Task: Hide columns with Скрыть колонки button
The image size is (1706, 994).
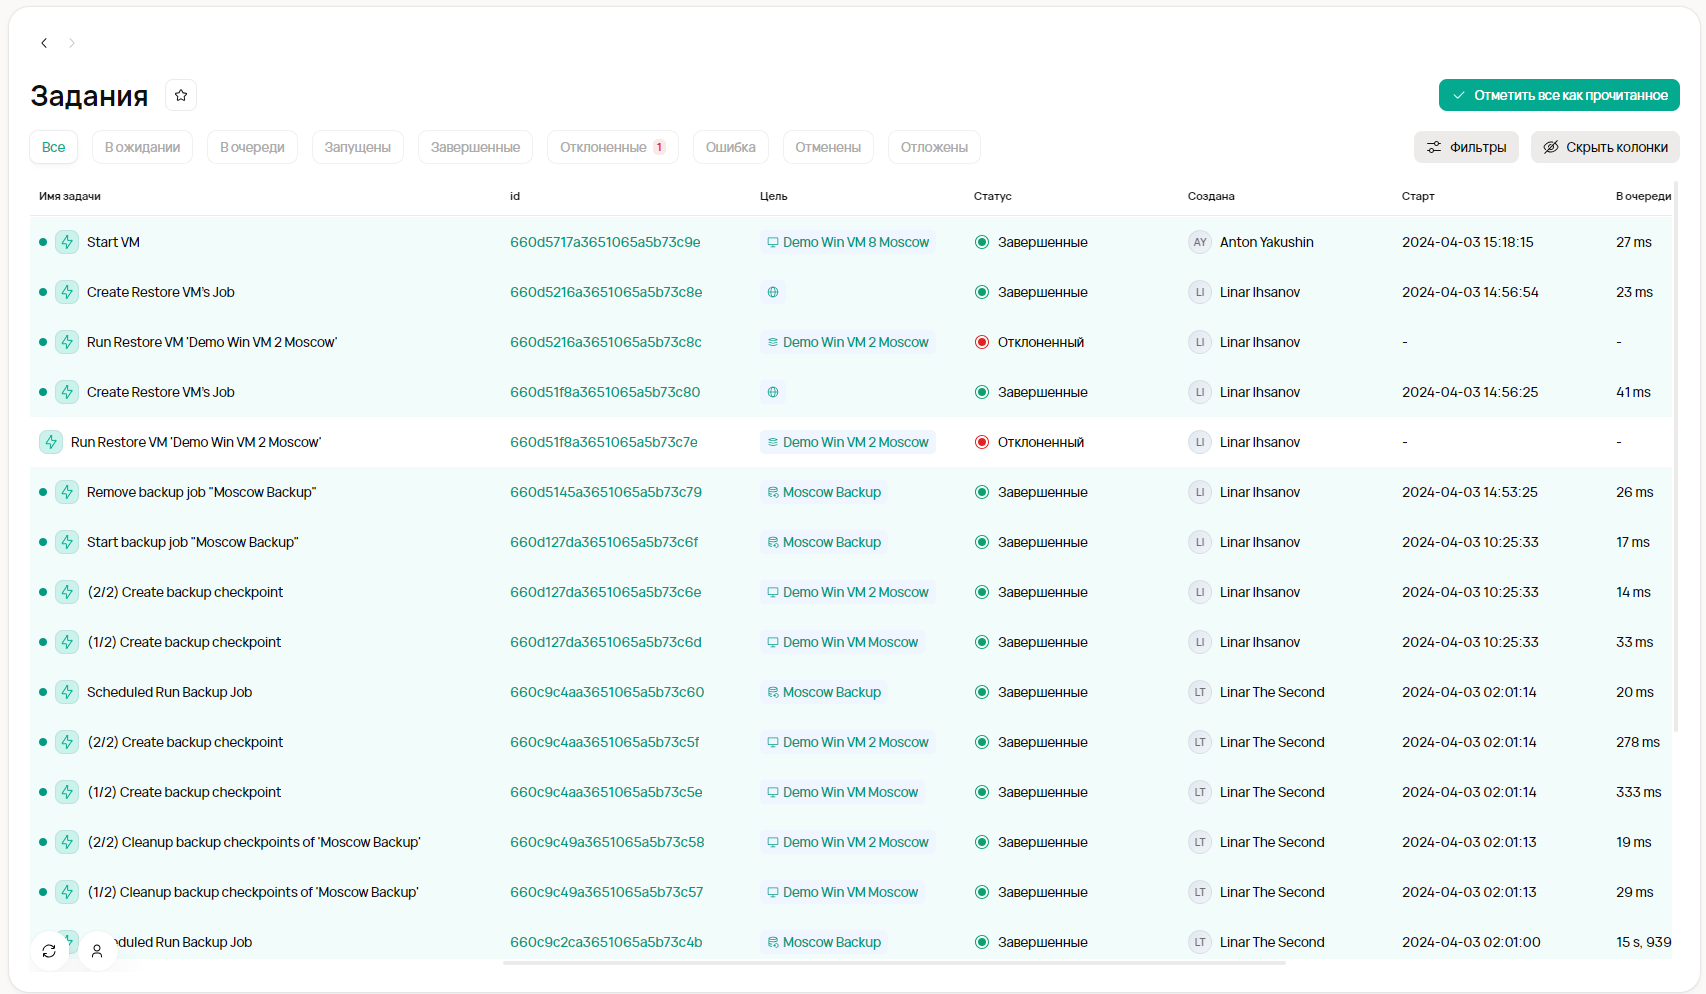Action: click(1604, 147)
